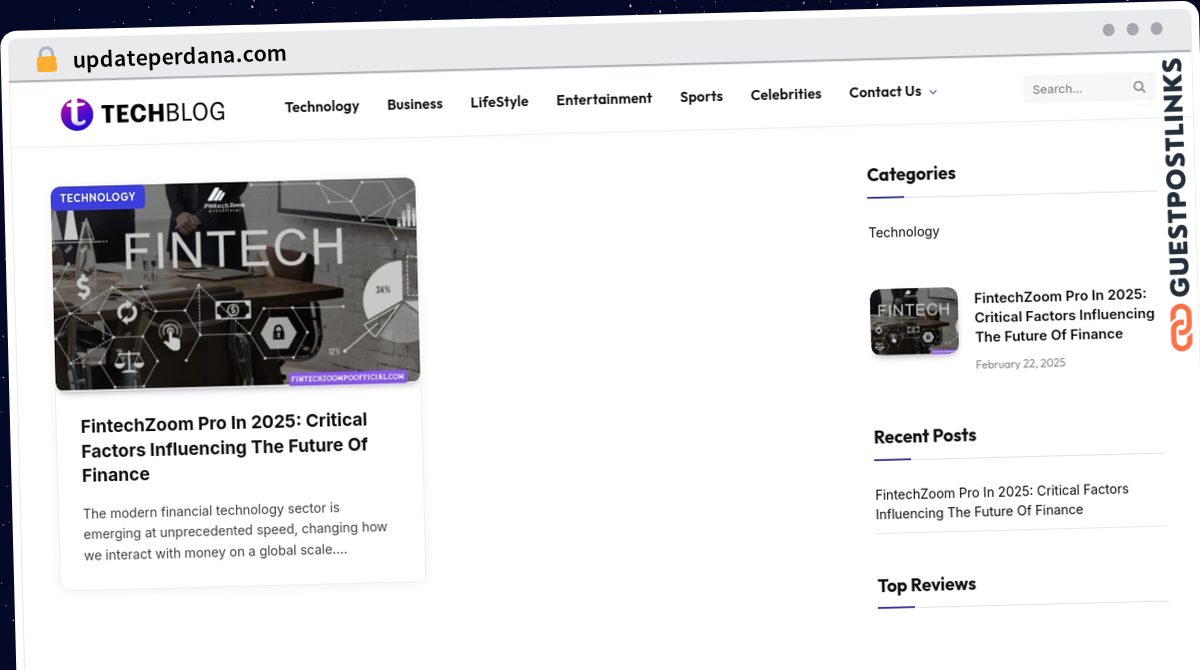
Task: Open the Recent Posts FintechZoom Pro link
Action: click(1002, 501)
